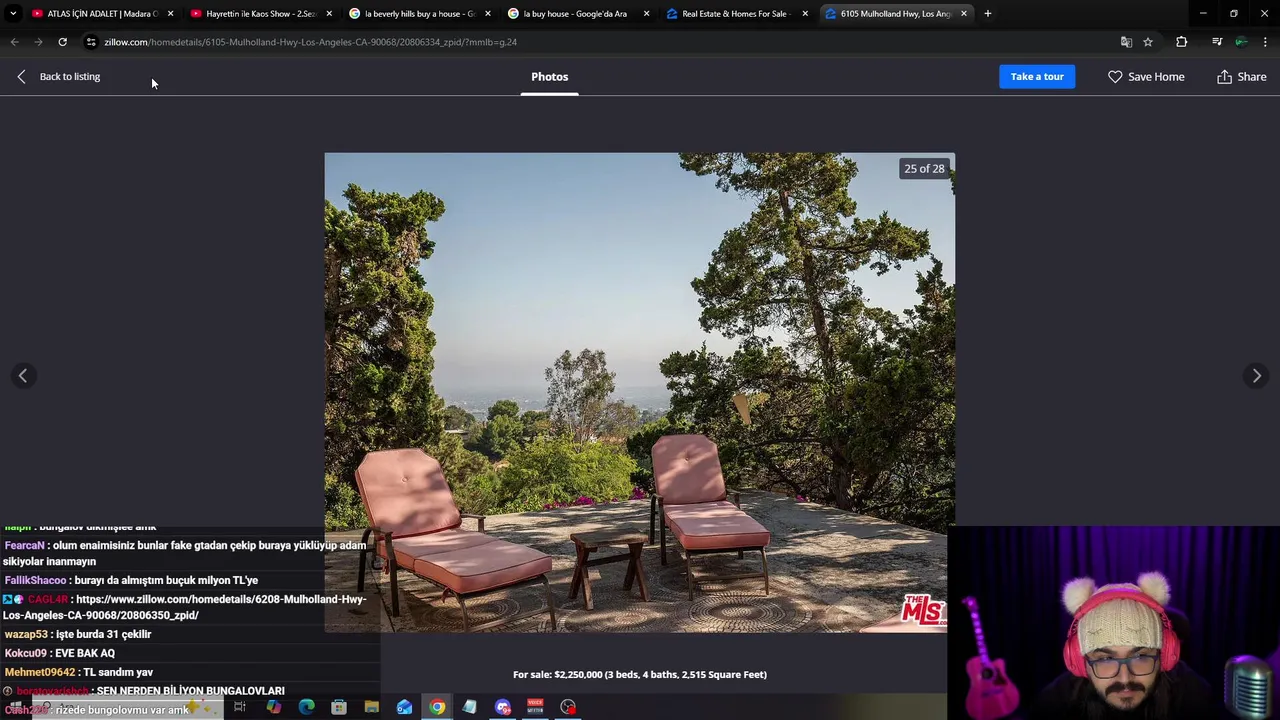Open File Explorer folder on the taskbar
1280x720 pixels.
tap(371, 707)
